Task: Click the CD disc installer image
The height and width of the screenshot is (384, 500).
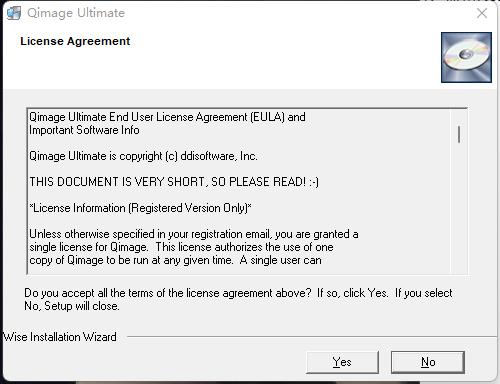Action: [x=466, y=57]
